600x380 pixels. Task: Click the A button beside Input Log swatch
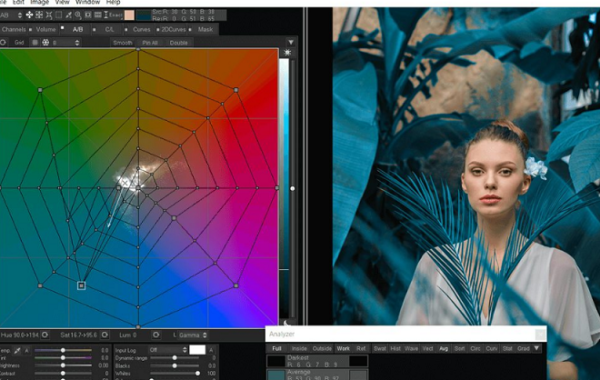tap(211, 350)
